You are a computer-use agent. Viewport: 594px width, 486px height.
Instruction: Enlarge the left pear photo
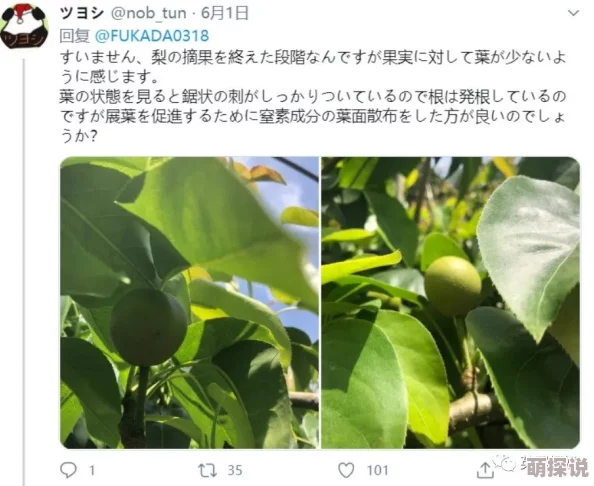coord(189,302)
